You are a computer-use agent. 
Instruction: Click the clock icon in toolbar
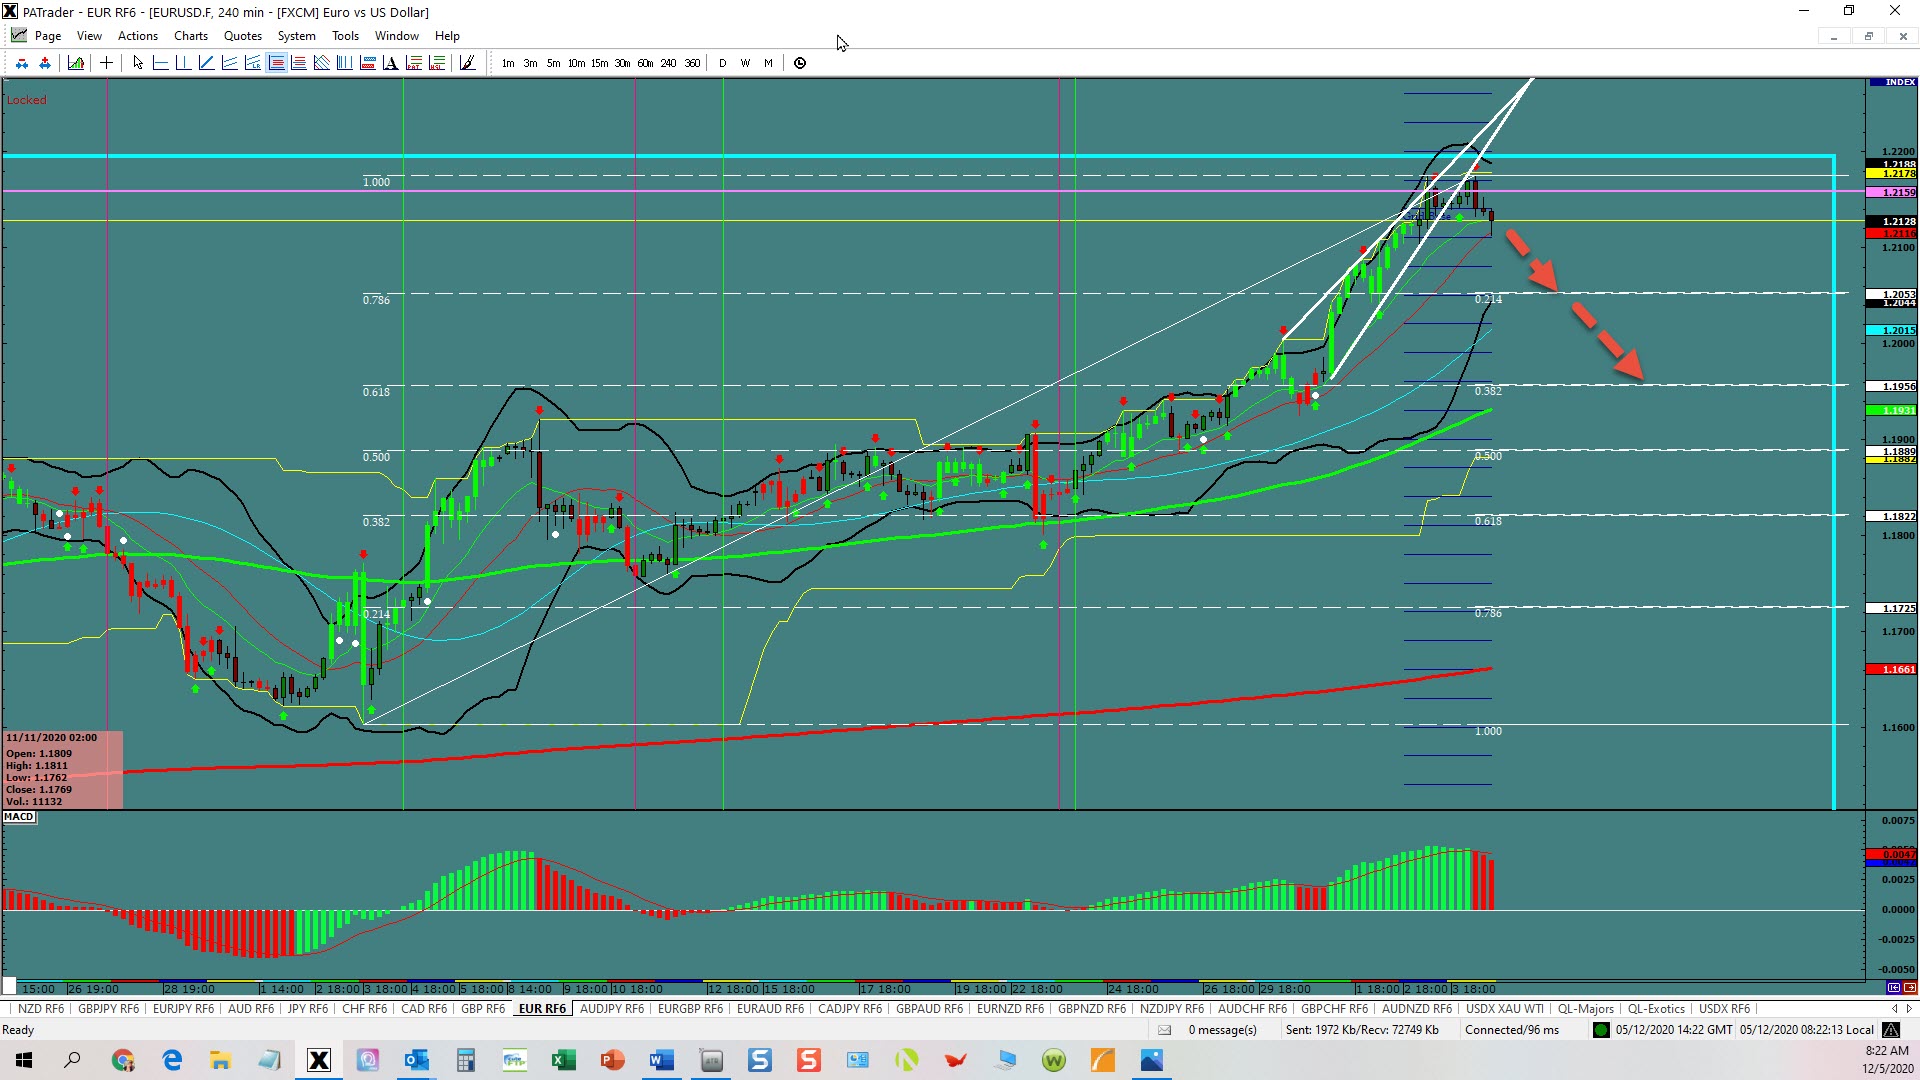tap(799, 63)
